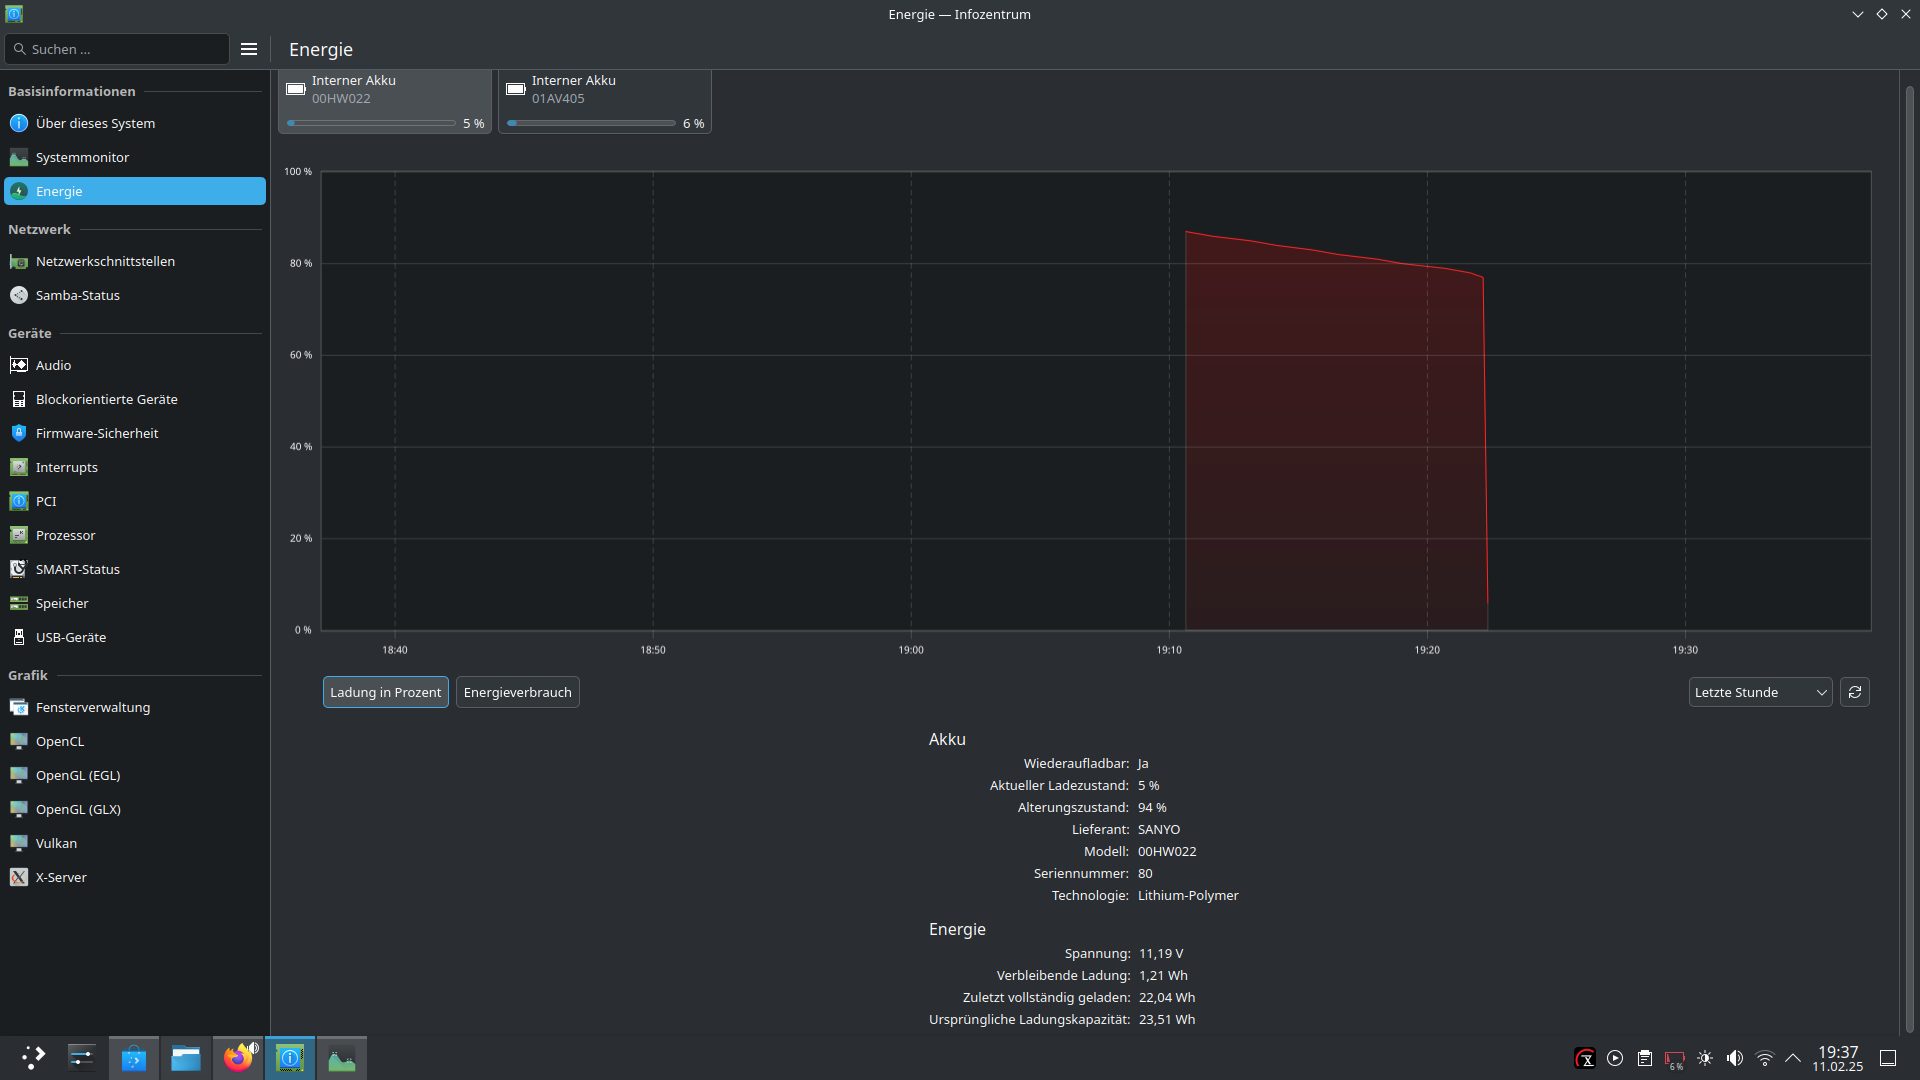Click the refresh graph icon button
Viewport: 1920px width, 1080px height.
(1854, 692)
